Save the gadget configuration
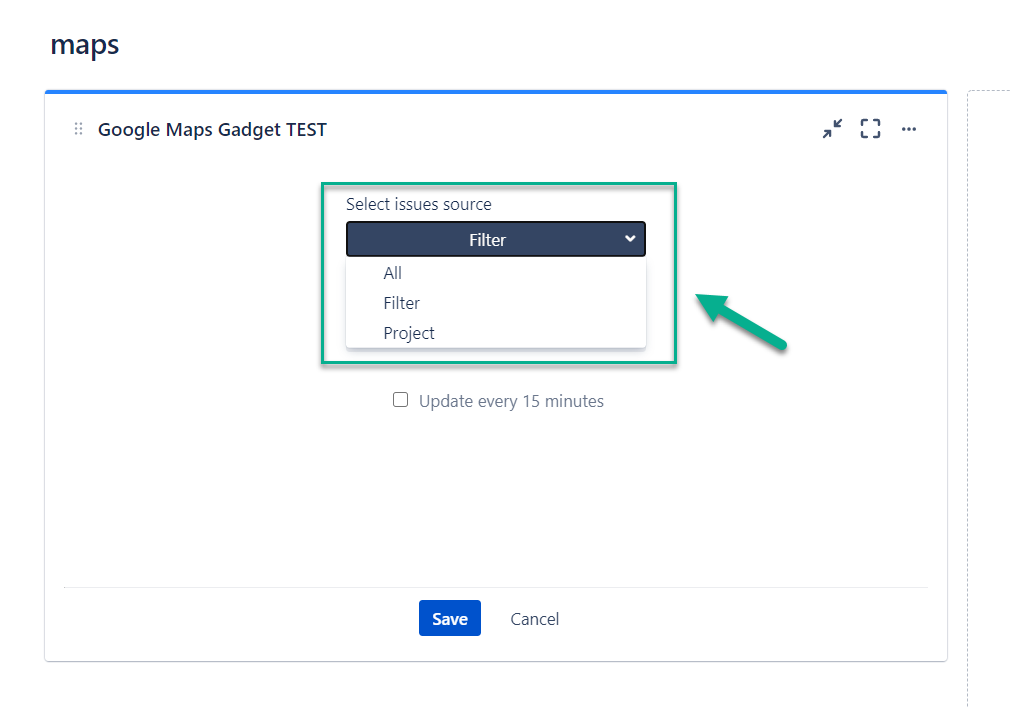Image resolution: width=1011 pixels, height=707 pixels. (x=450, y=619)
